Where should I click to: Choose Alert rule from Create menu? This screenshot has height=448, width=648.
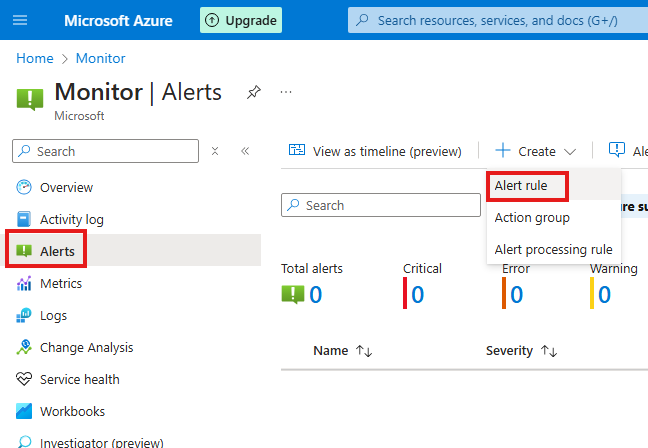click(x=554, y=186)
